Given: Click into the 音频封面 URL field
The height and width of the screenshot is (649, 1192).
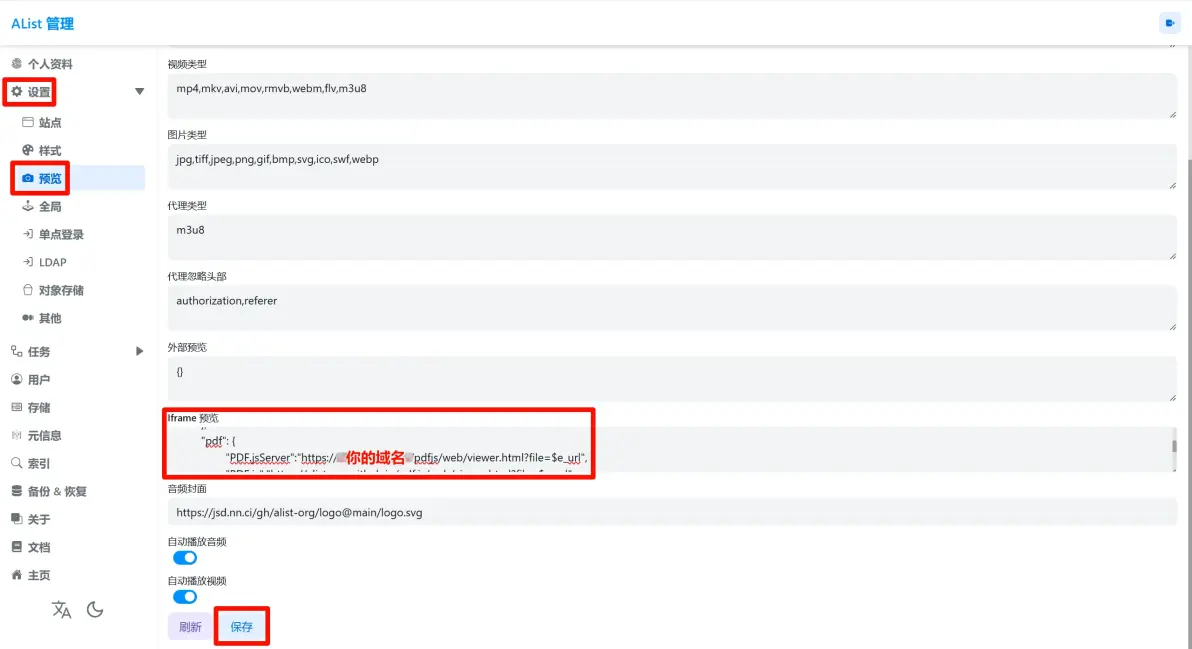Looking at the screenshot, I should [672, 512].
